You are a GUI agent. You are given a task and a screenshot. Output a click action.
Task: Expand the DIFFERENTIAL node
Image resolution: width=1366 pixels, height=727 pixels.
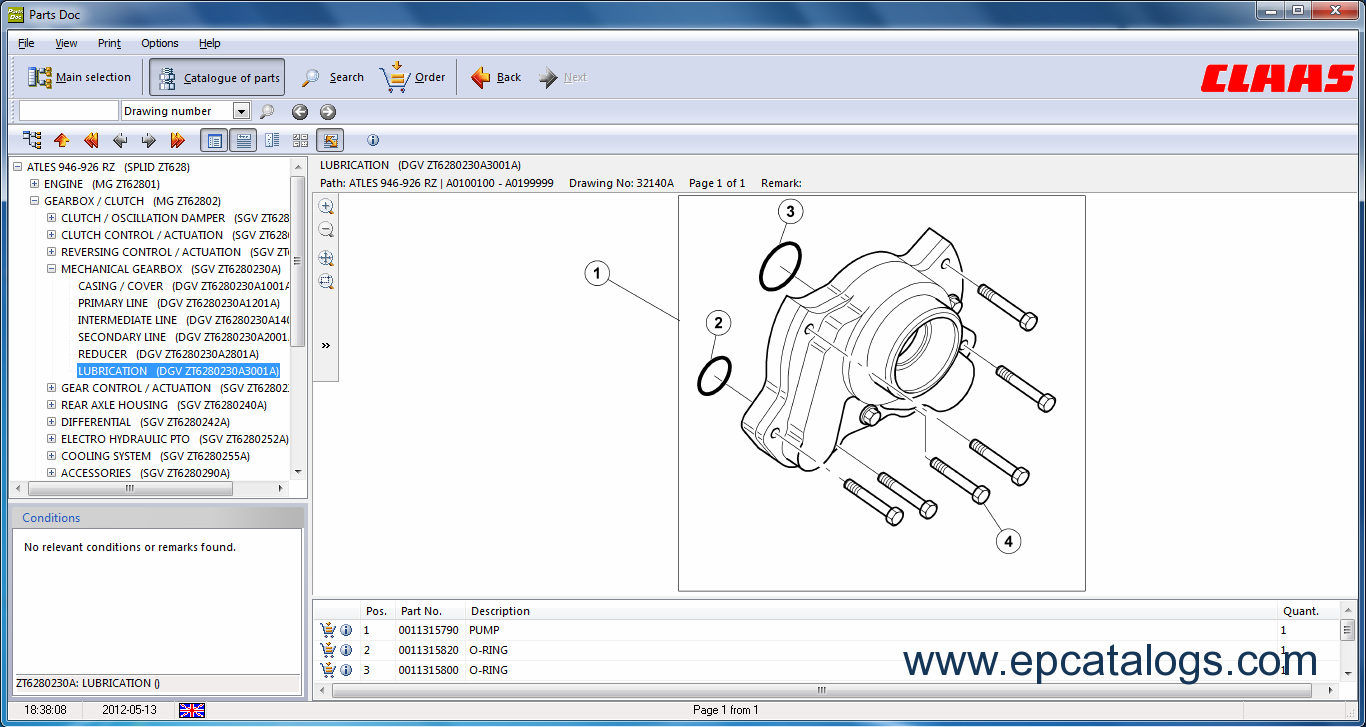[x=52, y=422]
